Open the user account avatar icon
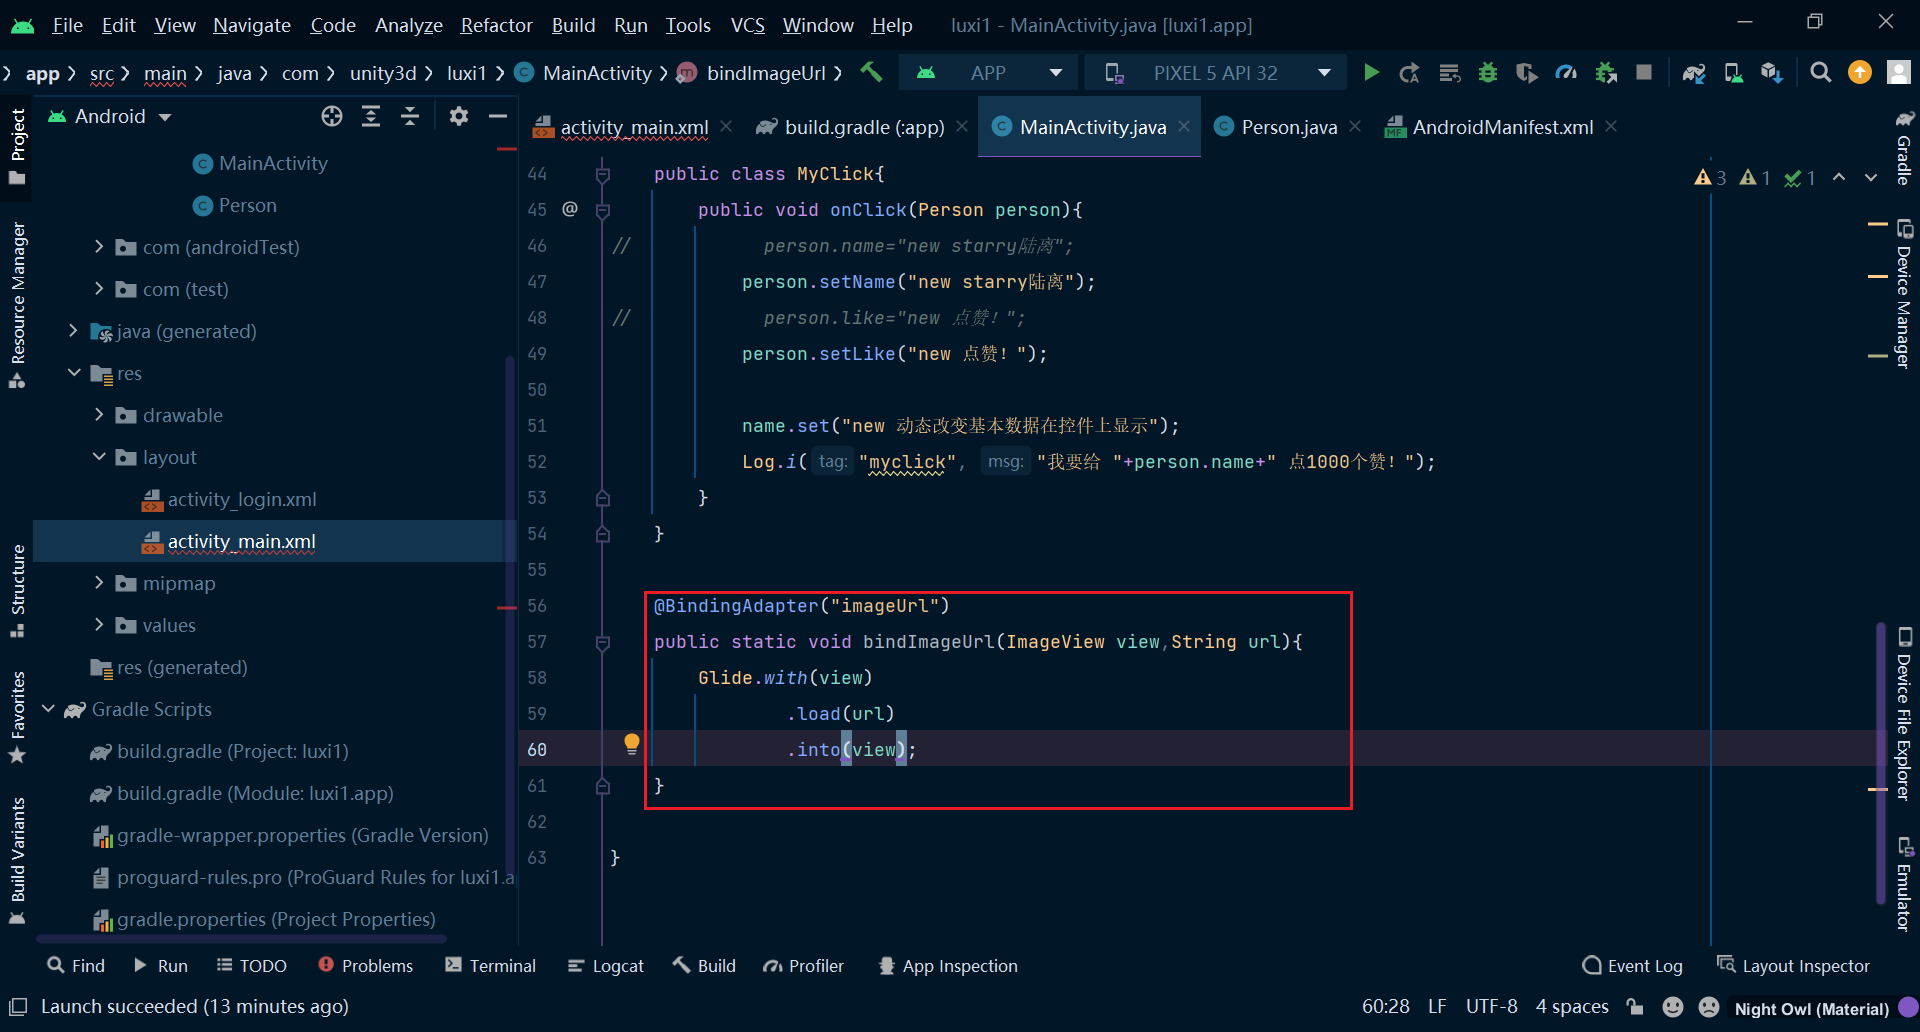 point(1898,72)
